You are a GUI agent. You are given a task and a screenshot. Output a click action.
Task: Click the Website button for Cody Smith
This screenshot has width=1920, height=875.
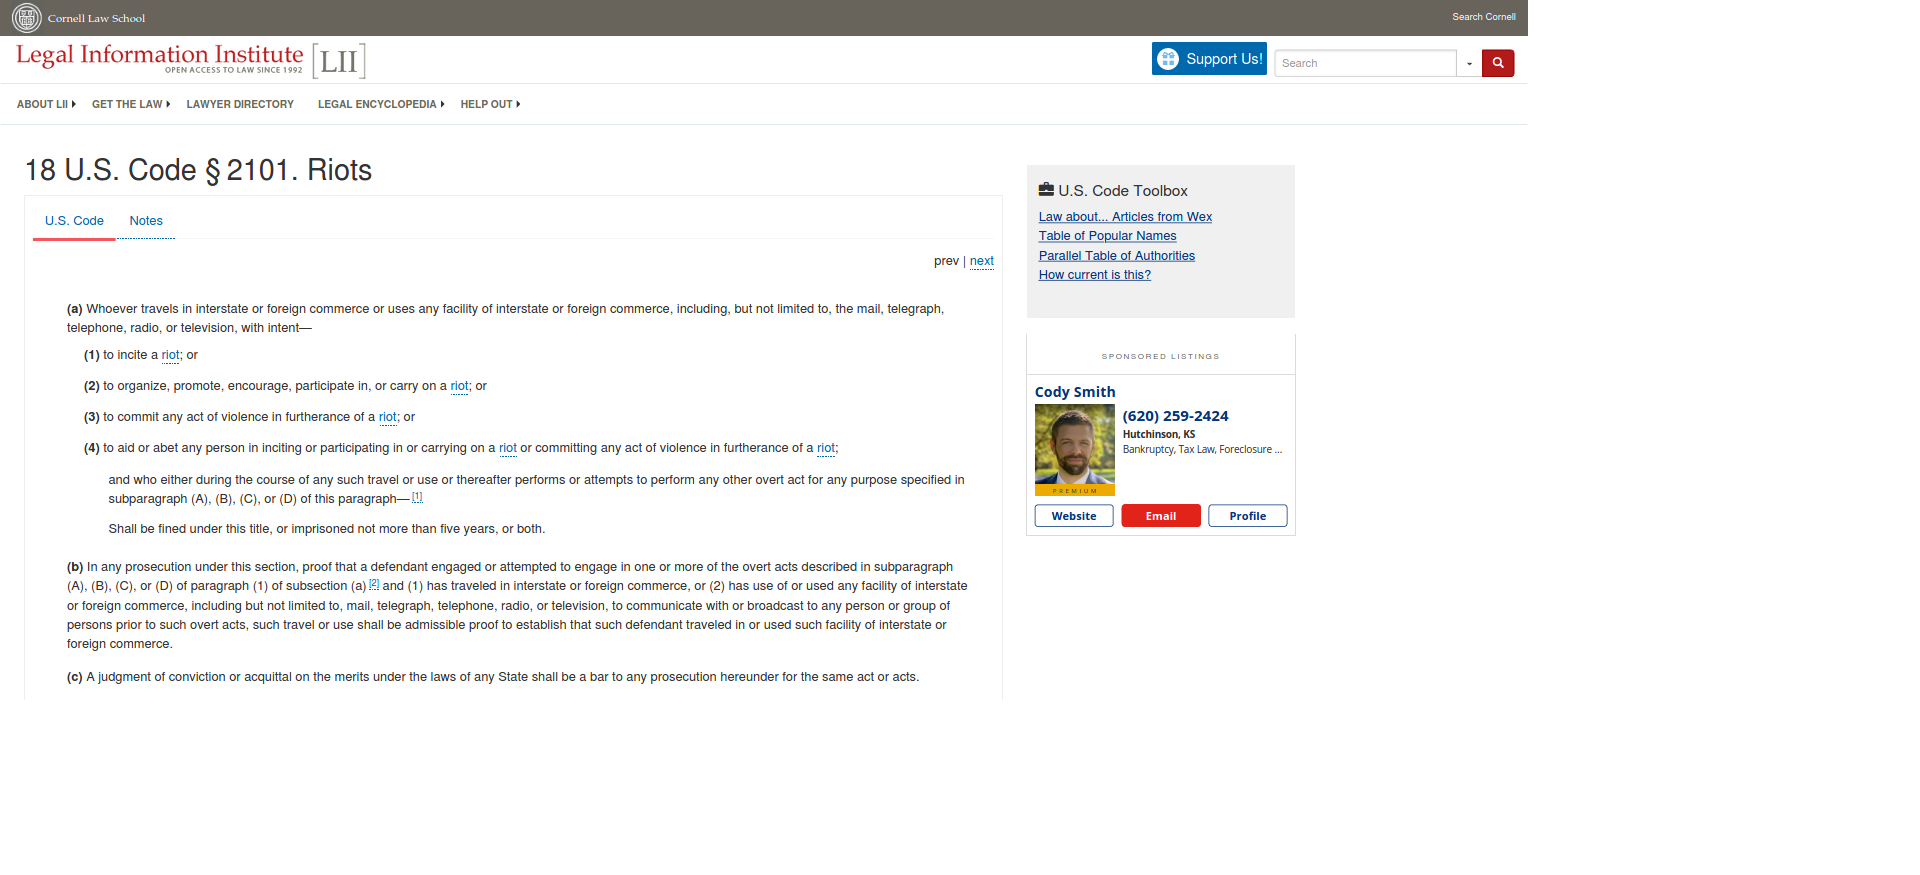(1074, 516)
